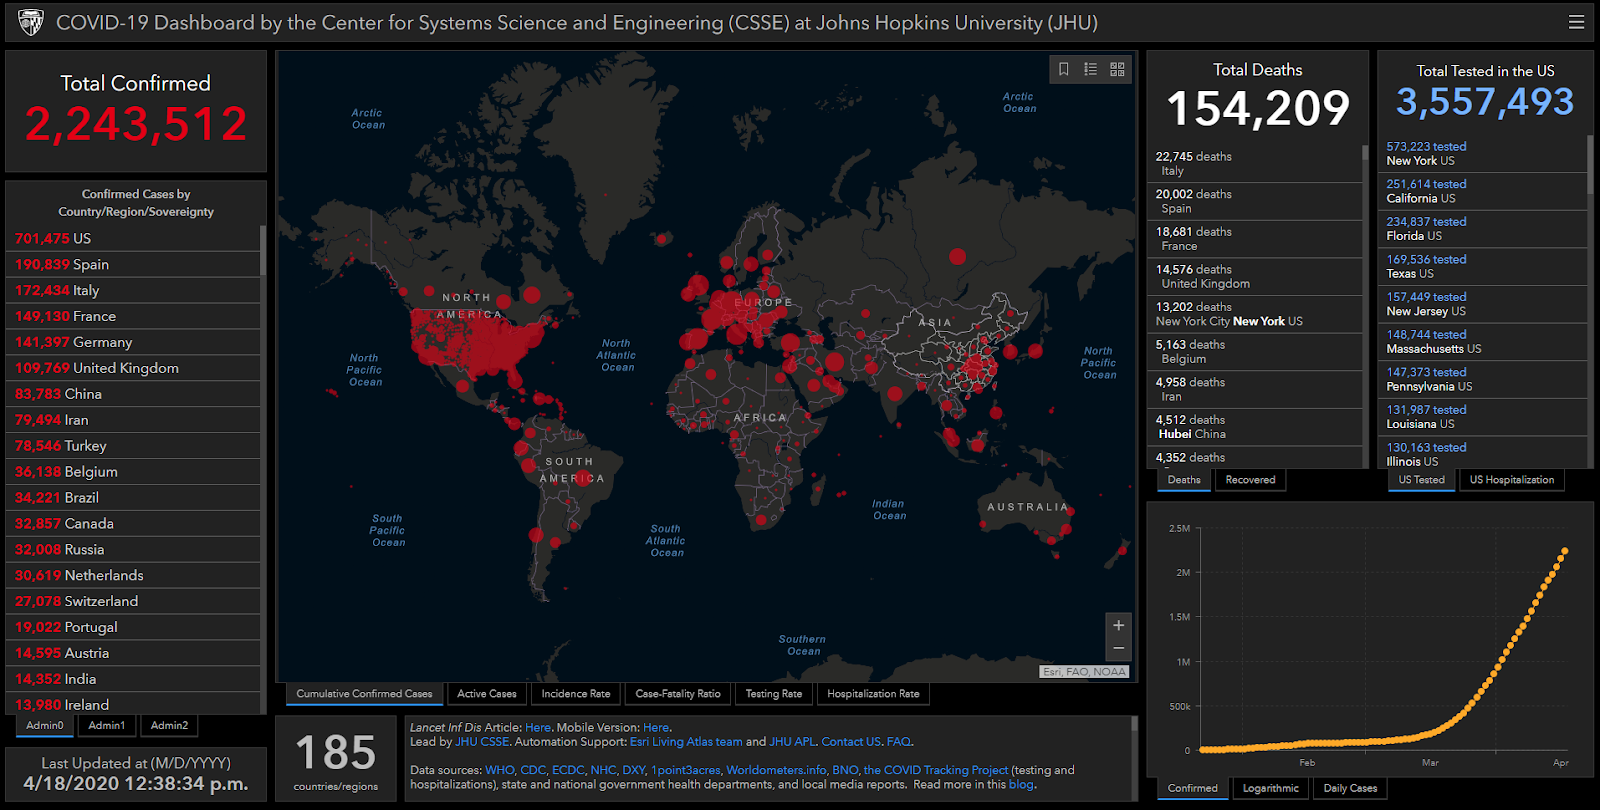Select the '701,475 US' row
1600x810 pixels.
(x=134, y=238)
